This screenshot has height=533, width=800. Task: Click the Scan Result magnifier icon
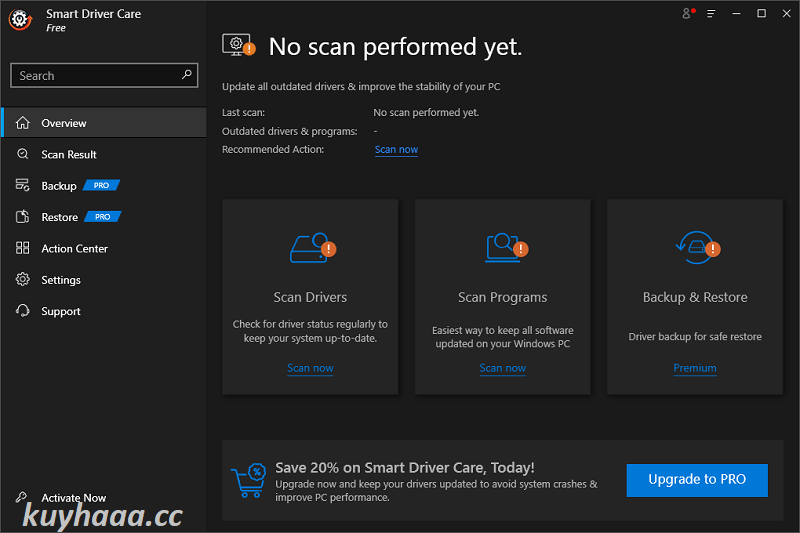[x=22, y=154]
